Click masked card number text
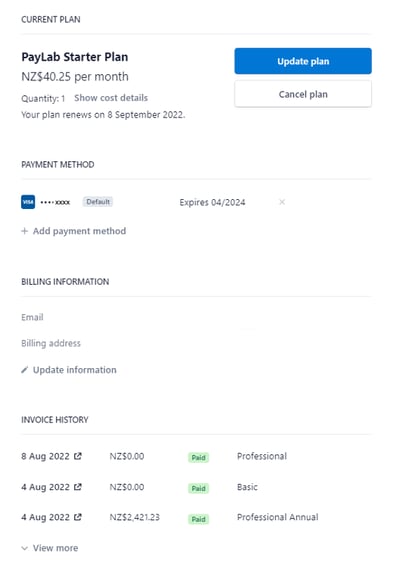This screenshot has height=568, width=400. click(55, 202)
